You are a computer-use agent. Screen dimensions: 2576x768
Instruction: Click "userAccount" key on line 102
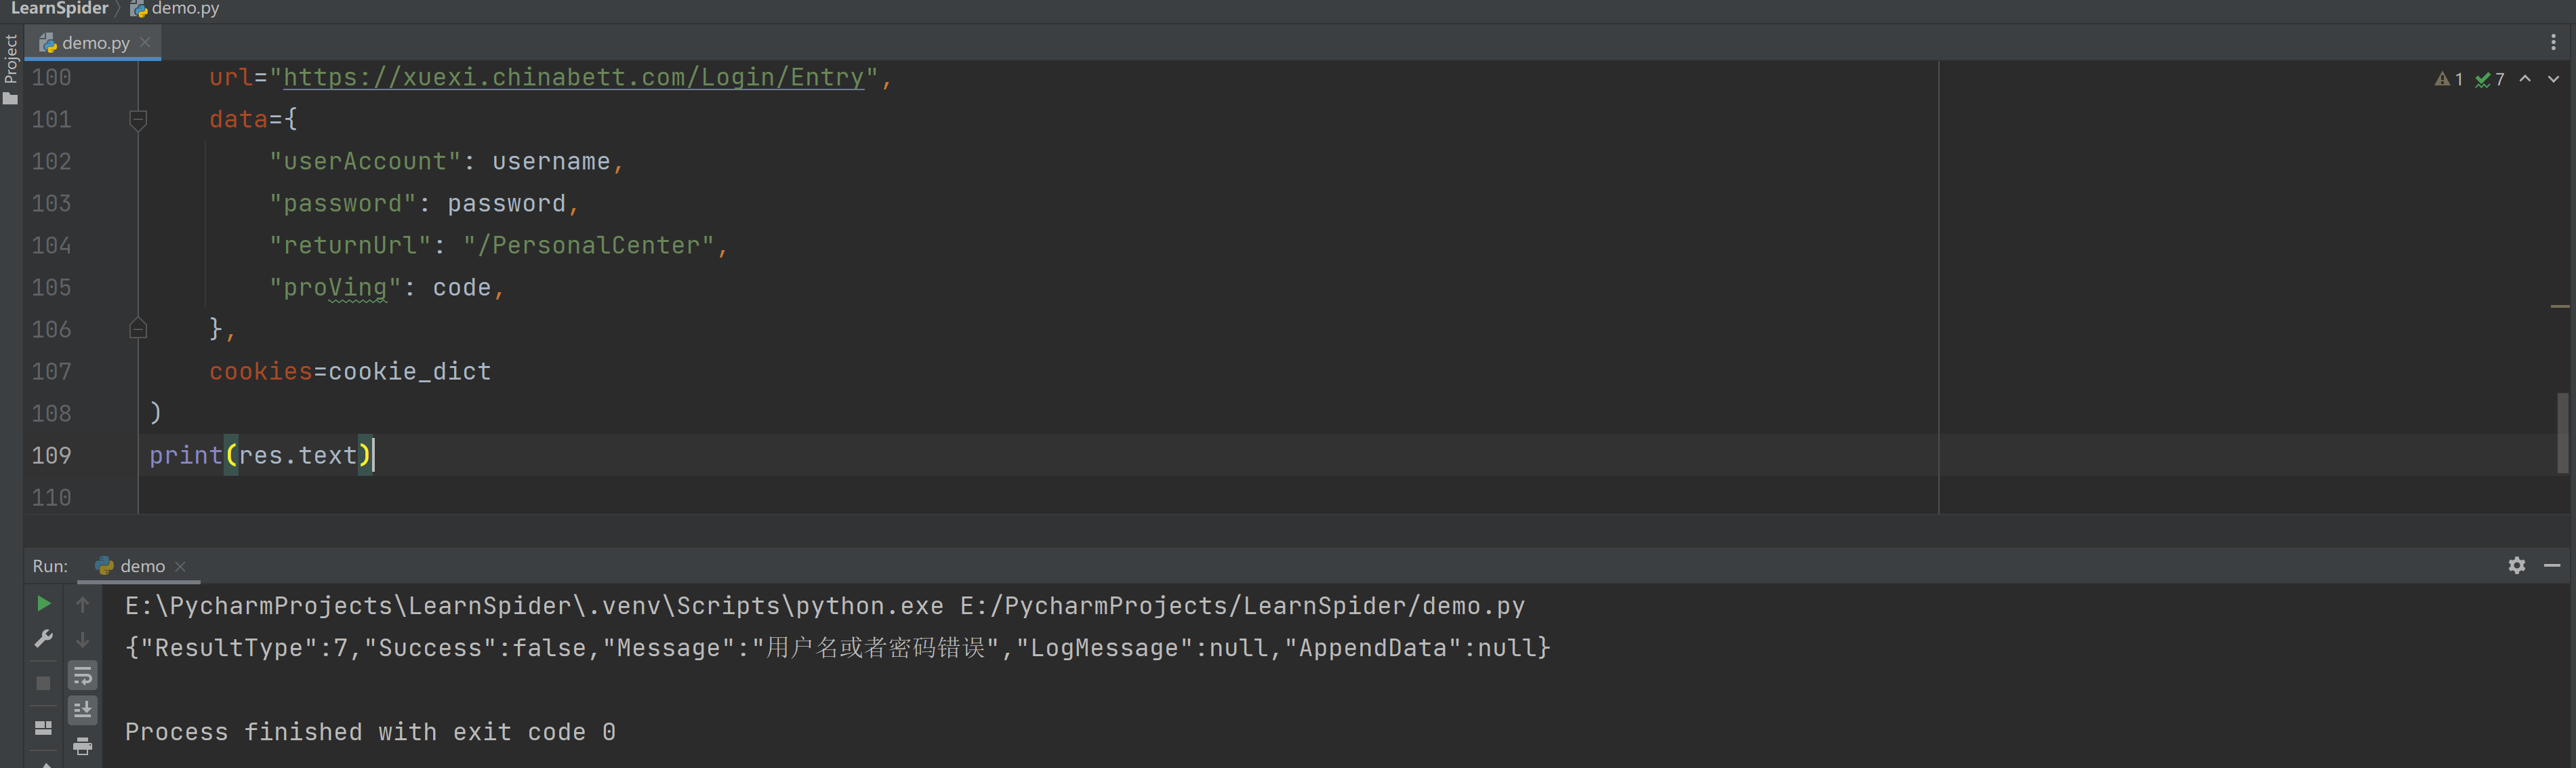point(365,162)
